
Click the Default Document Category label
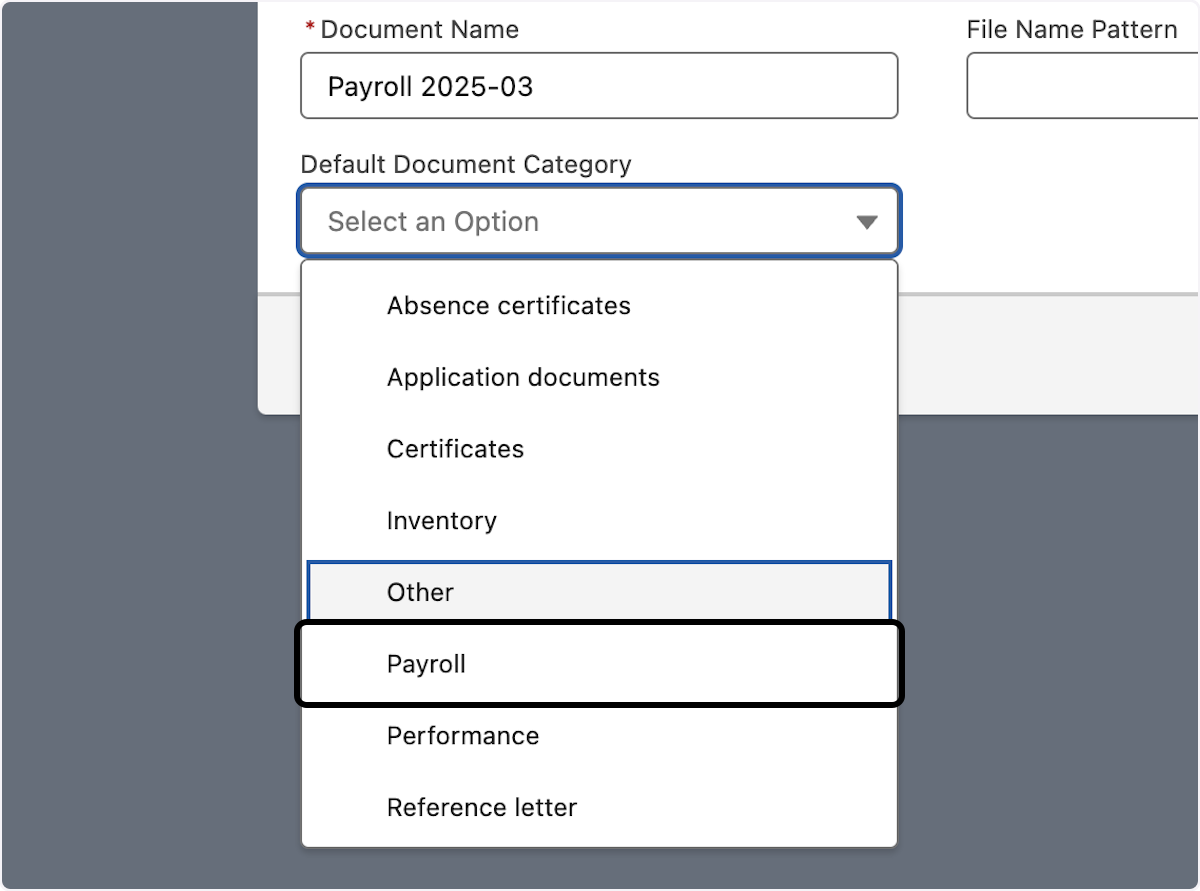(x=465, y=165)
